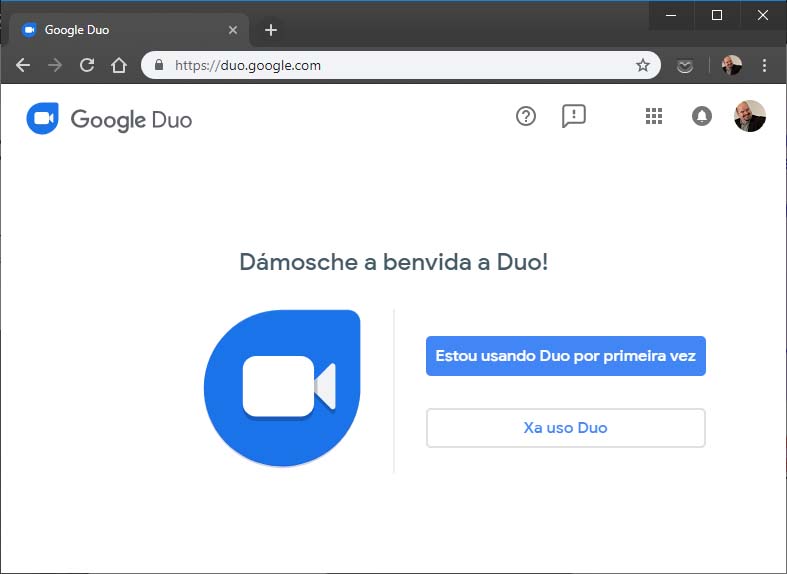Screen dimensions: 787x574
Task: Click the 'Google Duo' header text
Action: click(132, 120)
